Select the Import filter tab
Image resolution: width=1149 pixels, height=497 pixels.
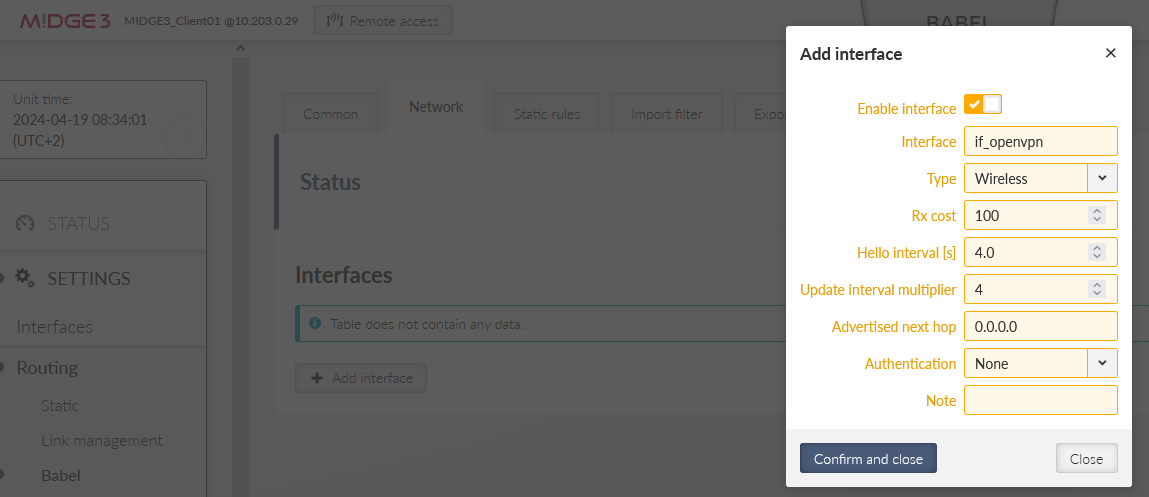coord(666,114)
